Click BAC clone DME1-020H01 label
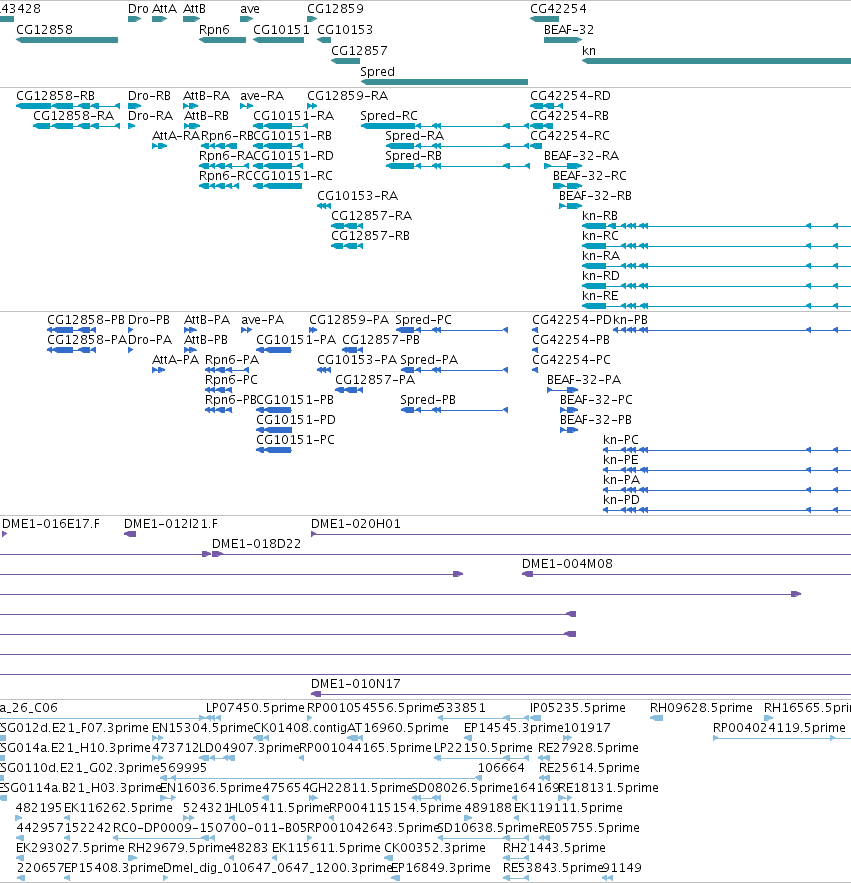851x883 pixels. coord(356,524)
